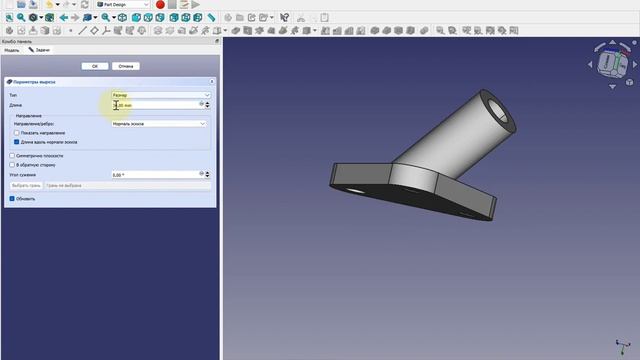The image size is (640, 360).
Task: Float the Комбо панель via its undock icon
Action: click(x=217, y=41)
